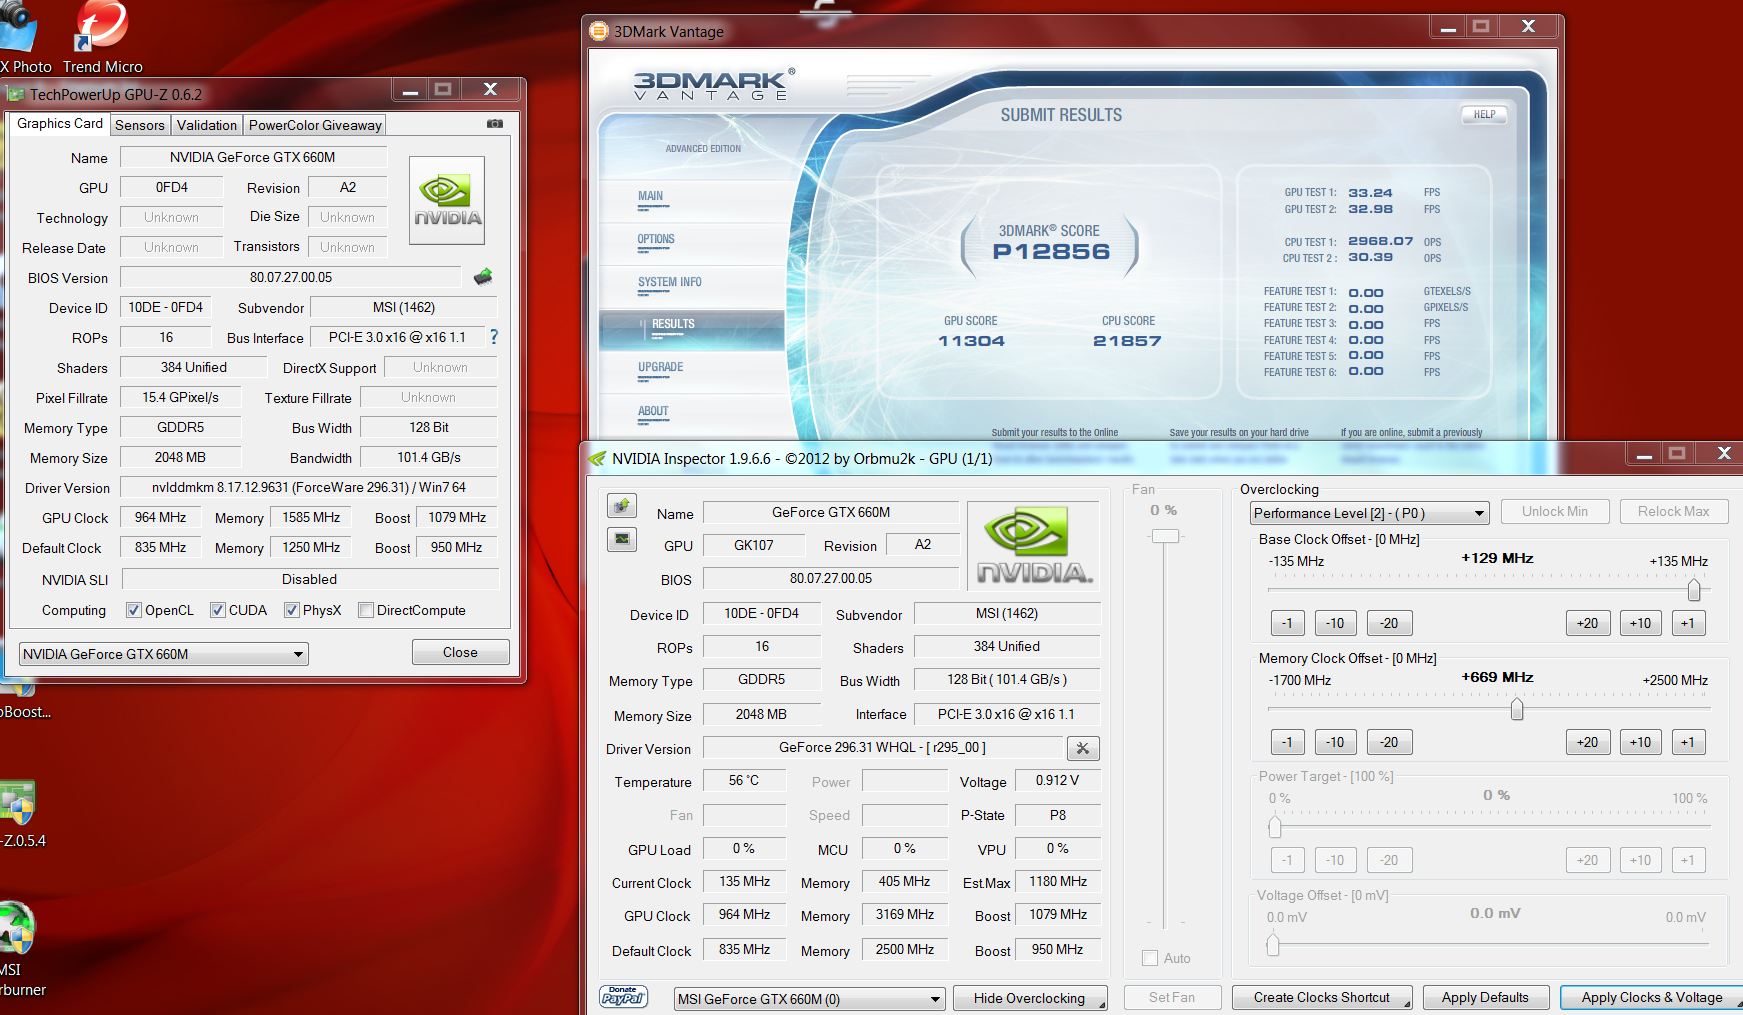The width and height of the screenshot is (1743, 1015).
Task: Open MAIN section in 3DMark Vantage
Action: pos(651,196)
